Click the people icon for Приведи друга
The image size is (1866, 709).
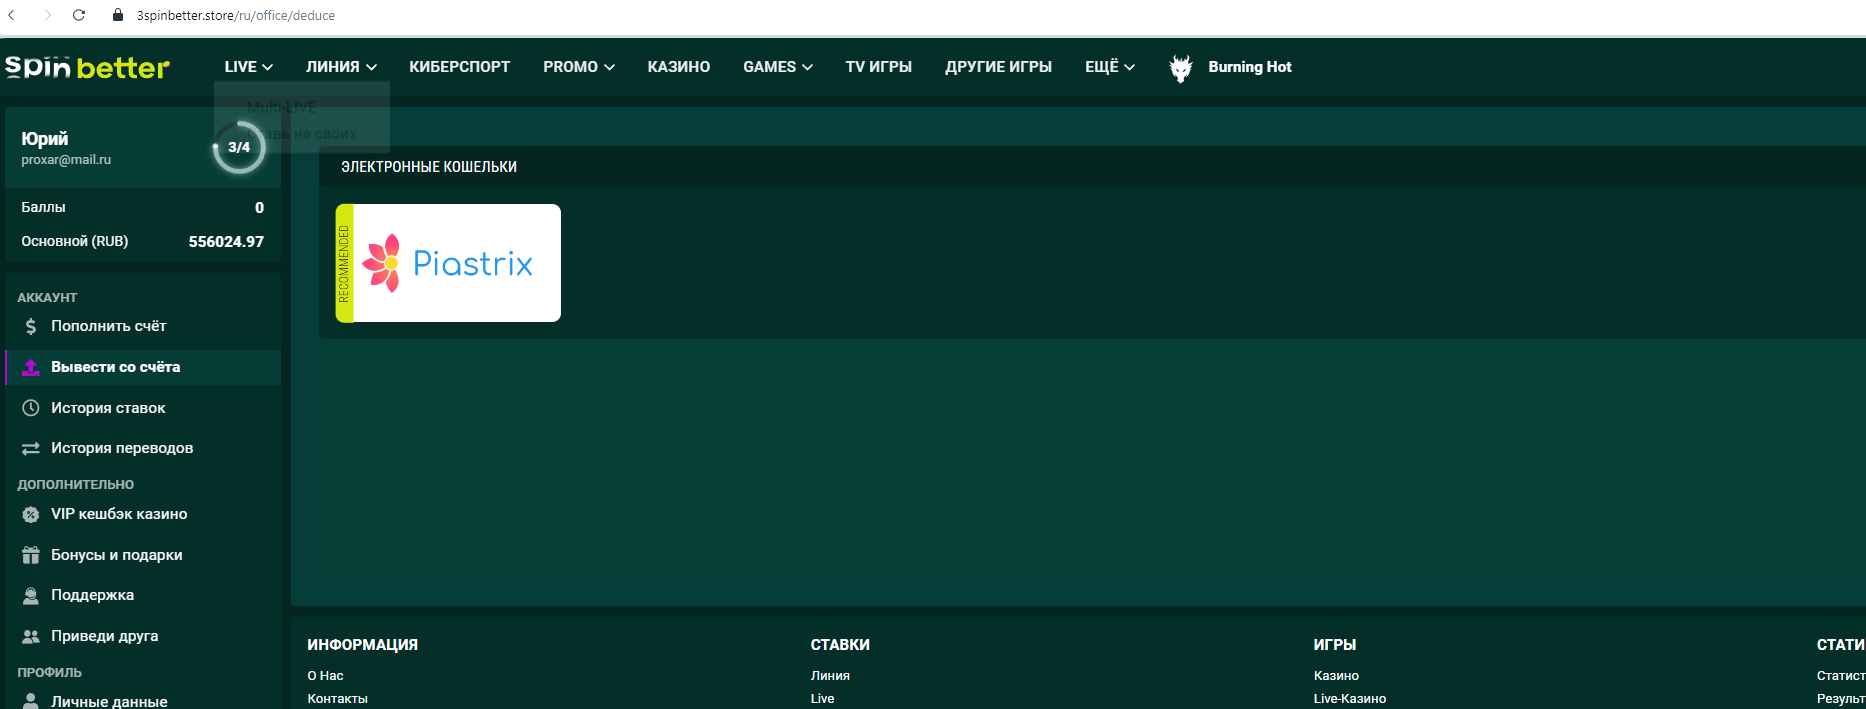pos(31,636)
